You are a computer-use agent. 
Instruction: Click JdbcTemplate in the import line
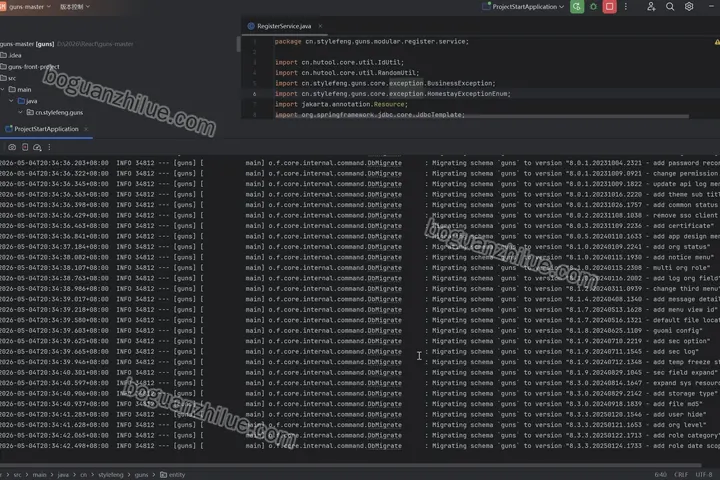tap(440, 115)
